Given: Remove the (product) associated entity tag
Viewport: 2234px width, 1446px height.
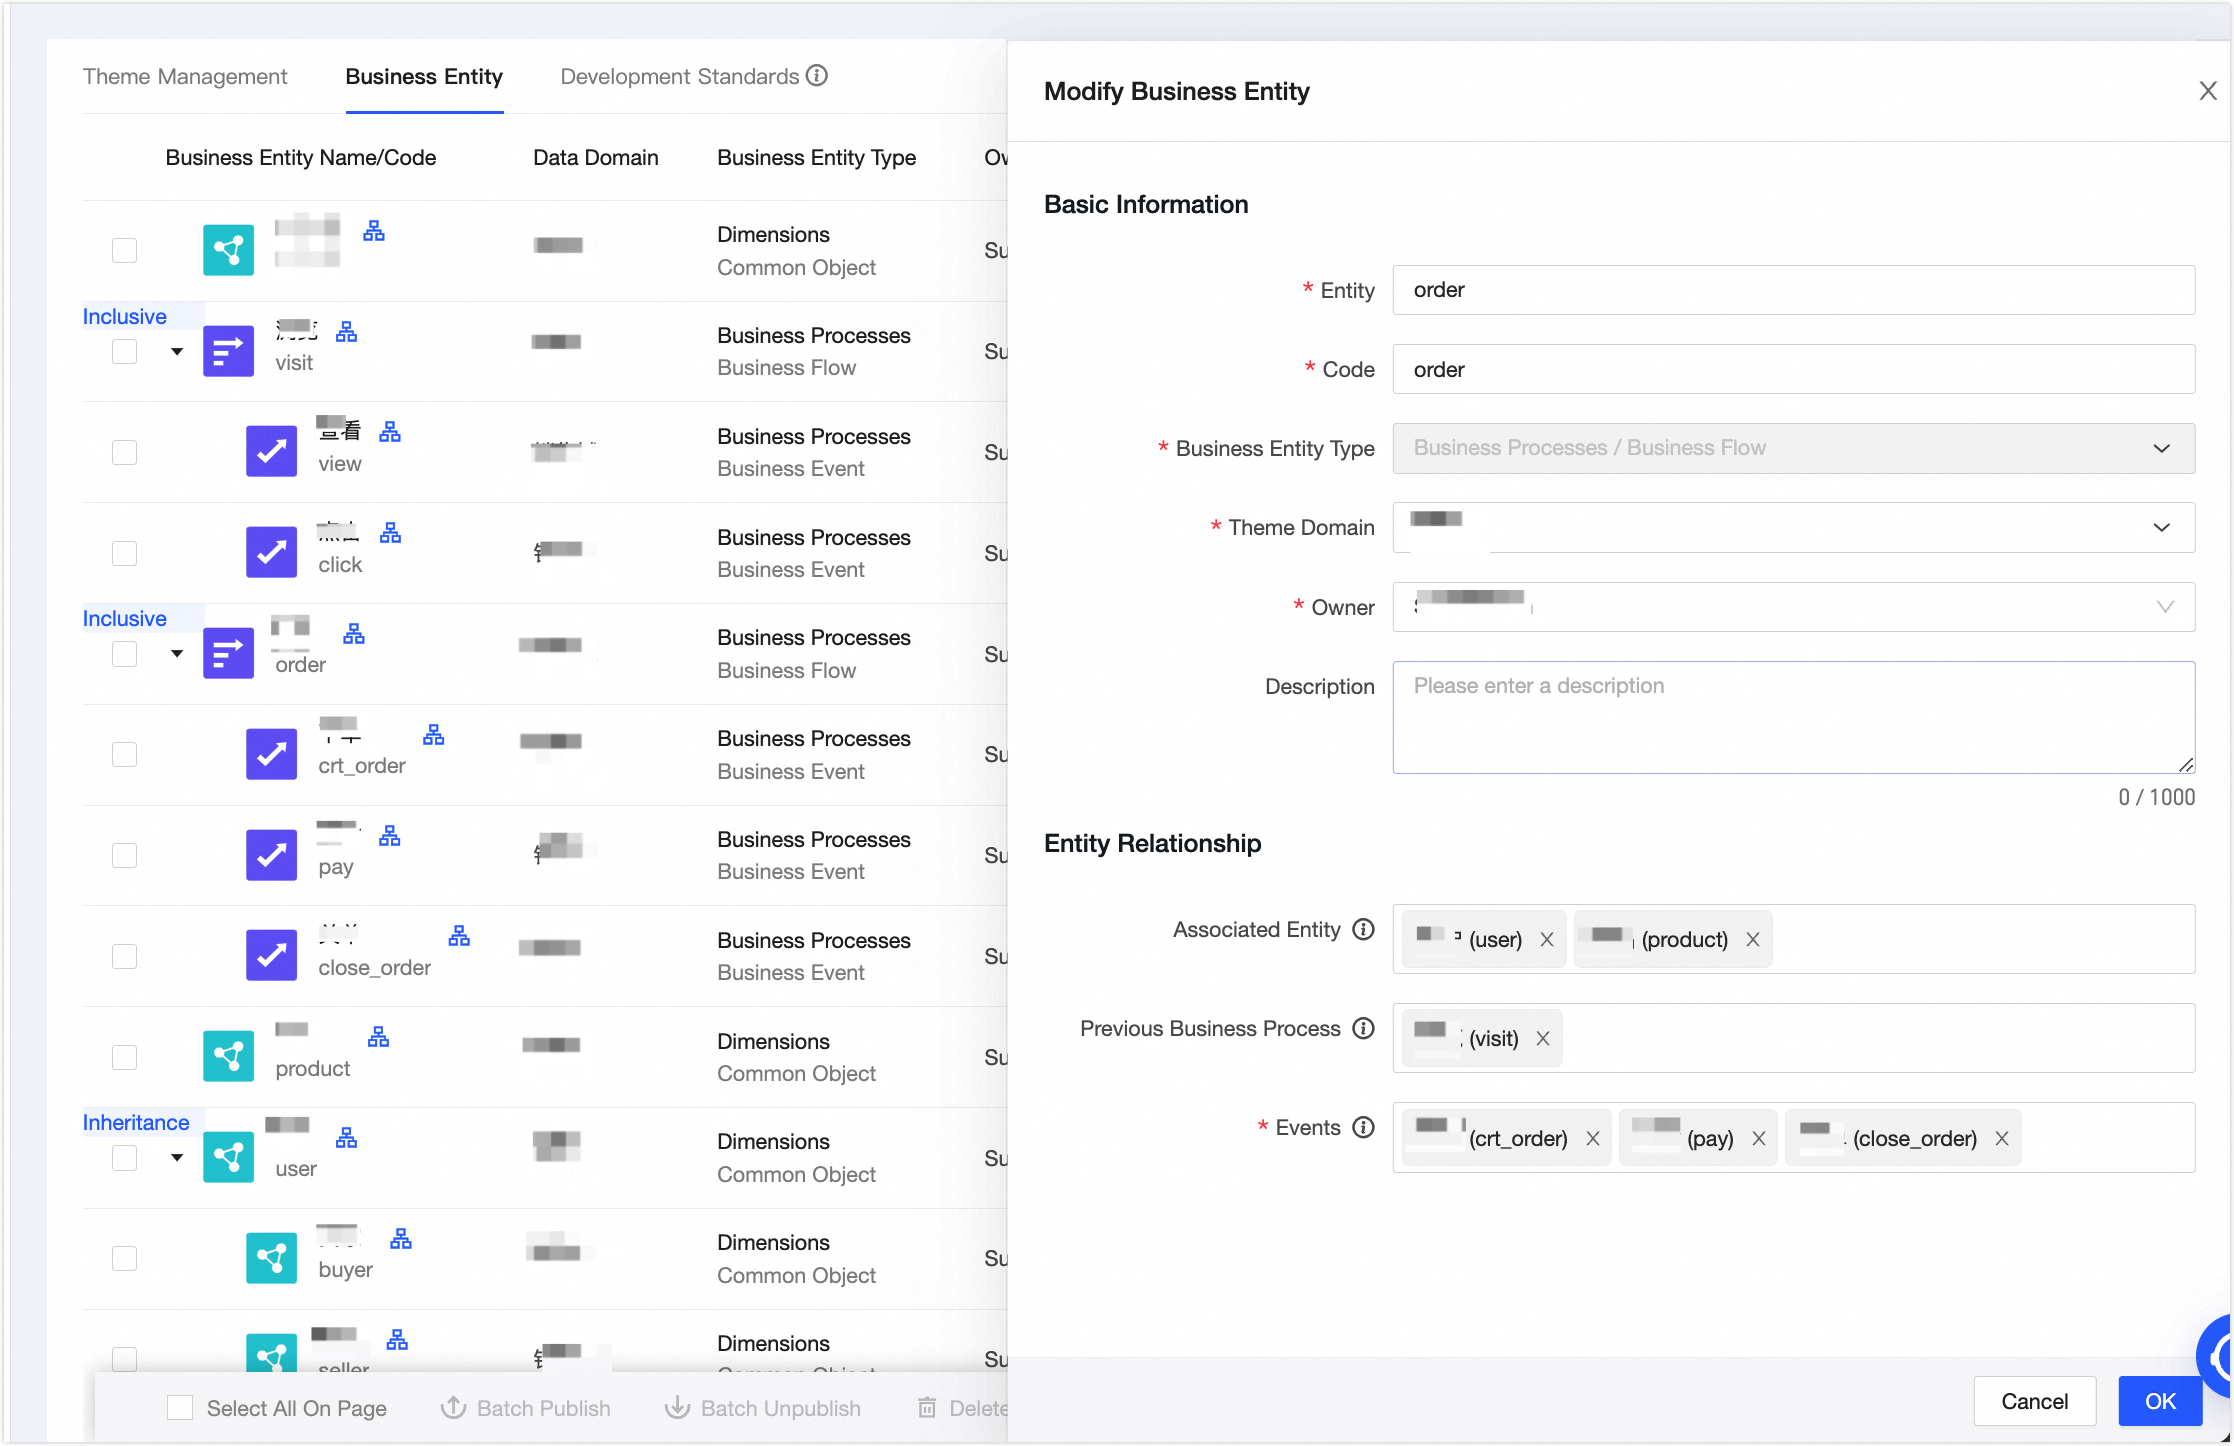Looking at the screenshot, I should click(1752, 940).
